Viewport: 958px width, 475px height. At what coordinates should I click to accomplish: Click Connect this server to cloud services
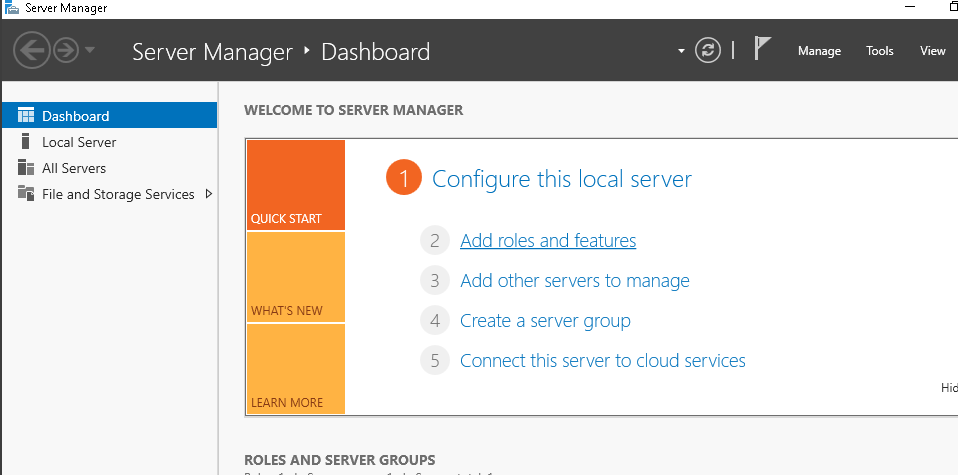tap(602, 361)
